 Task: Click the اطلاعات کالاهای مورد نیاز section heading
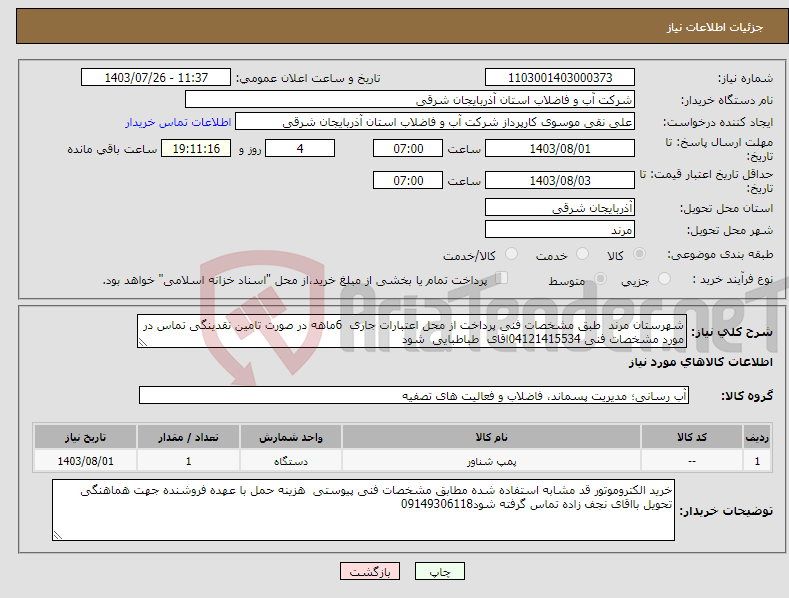click(700, 362)
